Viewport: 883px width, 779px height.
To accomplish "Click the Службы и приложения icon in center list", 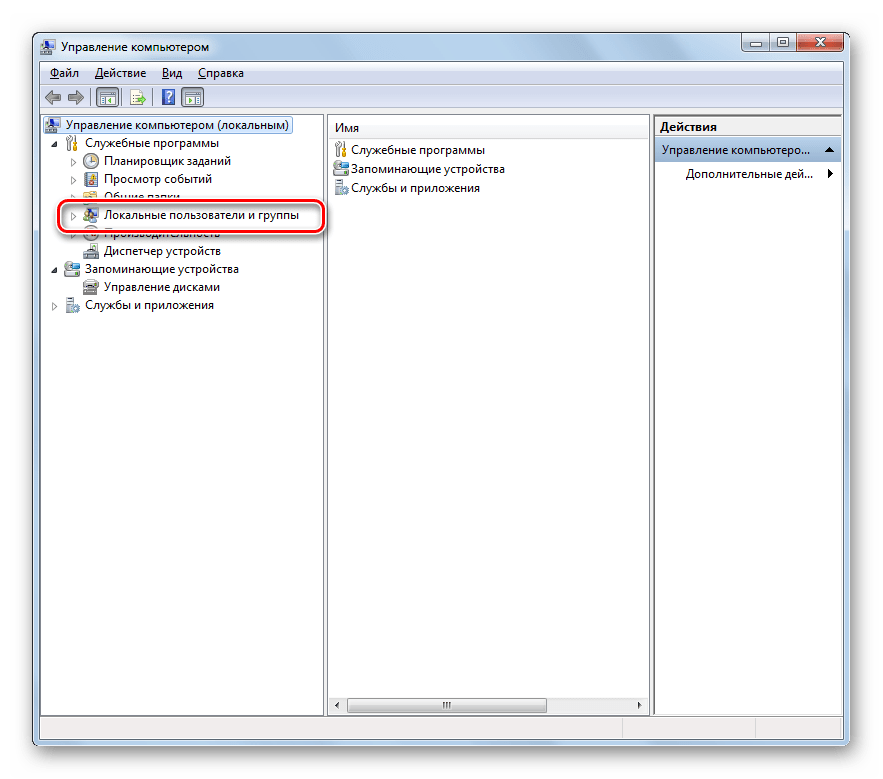I will 341,188.
